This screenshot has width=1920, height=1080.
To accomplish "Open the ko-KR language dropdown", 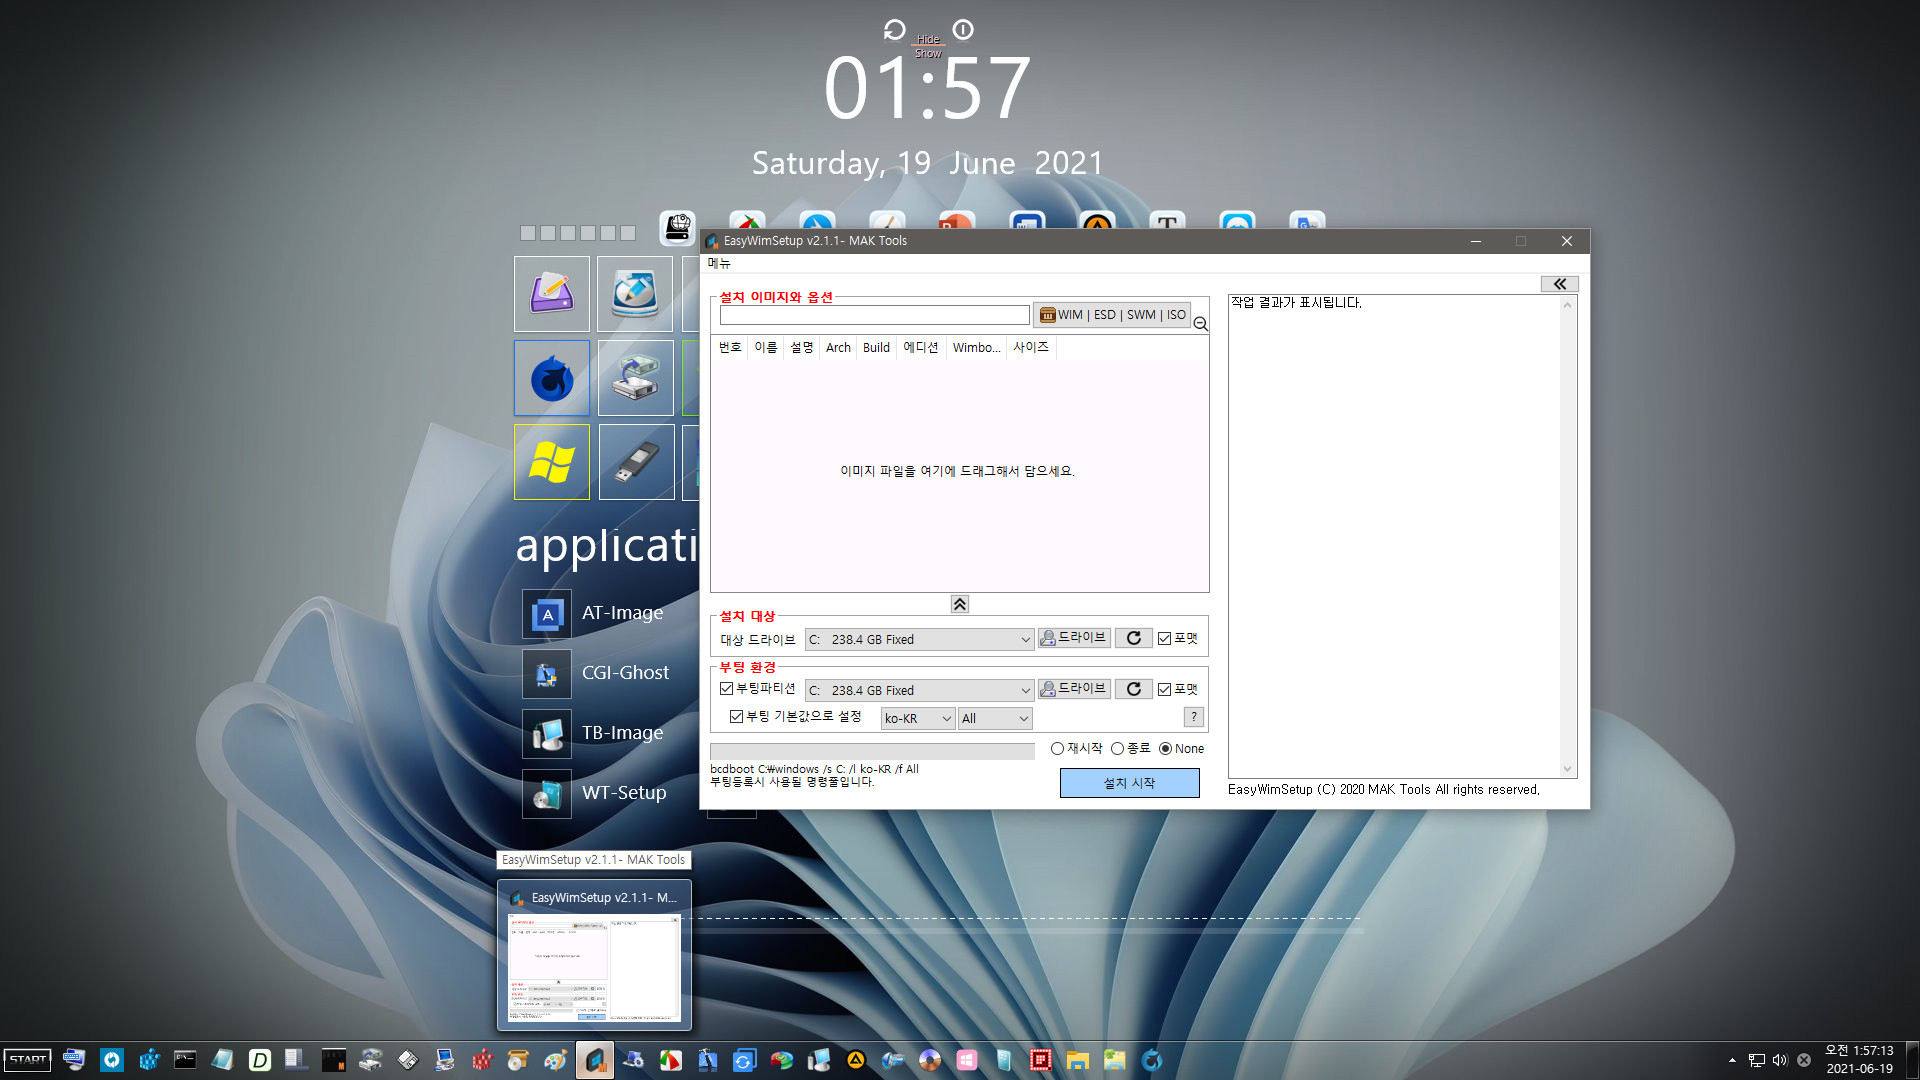I will coord(917,718).
